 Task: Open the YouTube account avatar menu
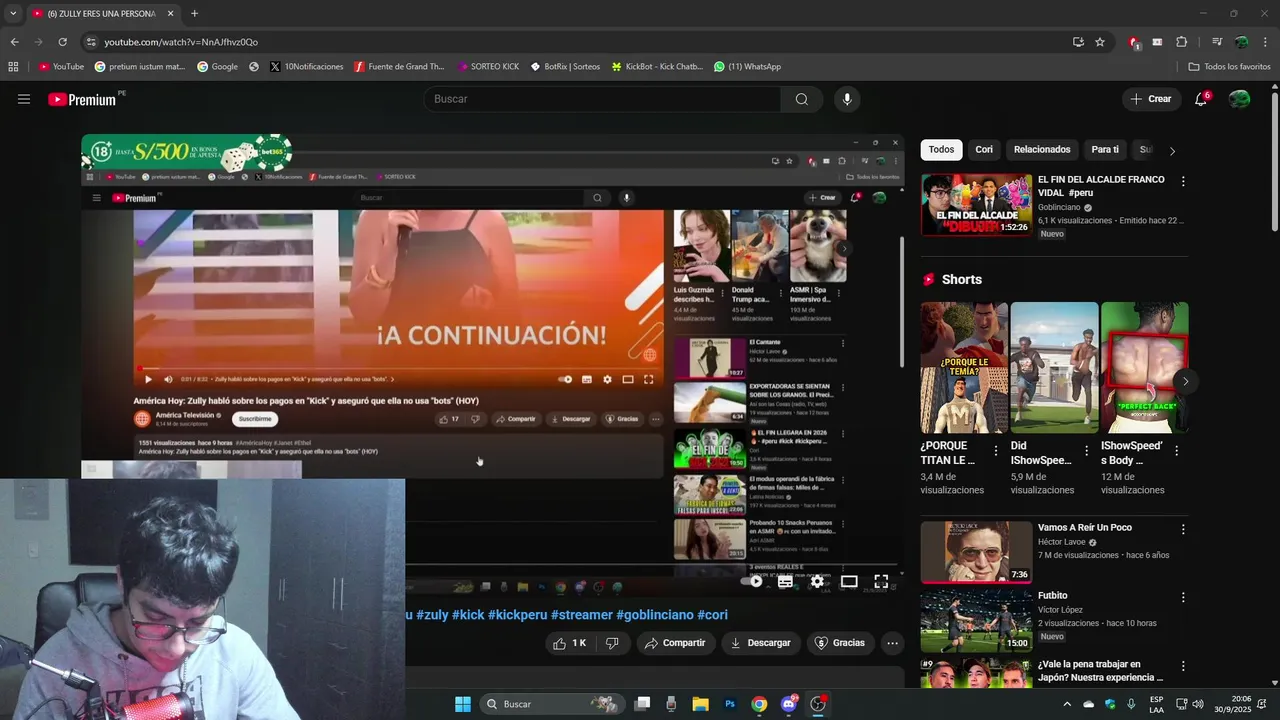pyautogui.click(x=1239, y=99)
